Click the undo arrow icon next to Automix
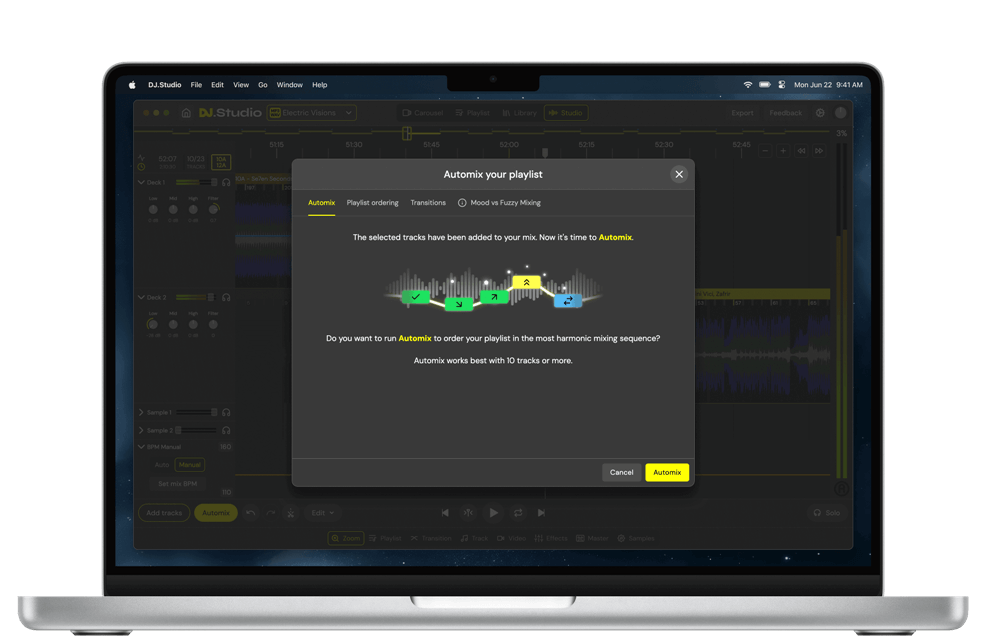 pyautogui.click(x=251, y=513)
